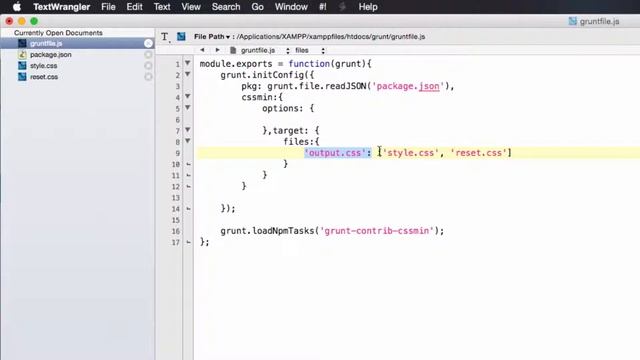Open the Search menu
This screenshot has width=640, height=360.
click(226, 7)
